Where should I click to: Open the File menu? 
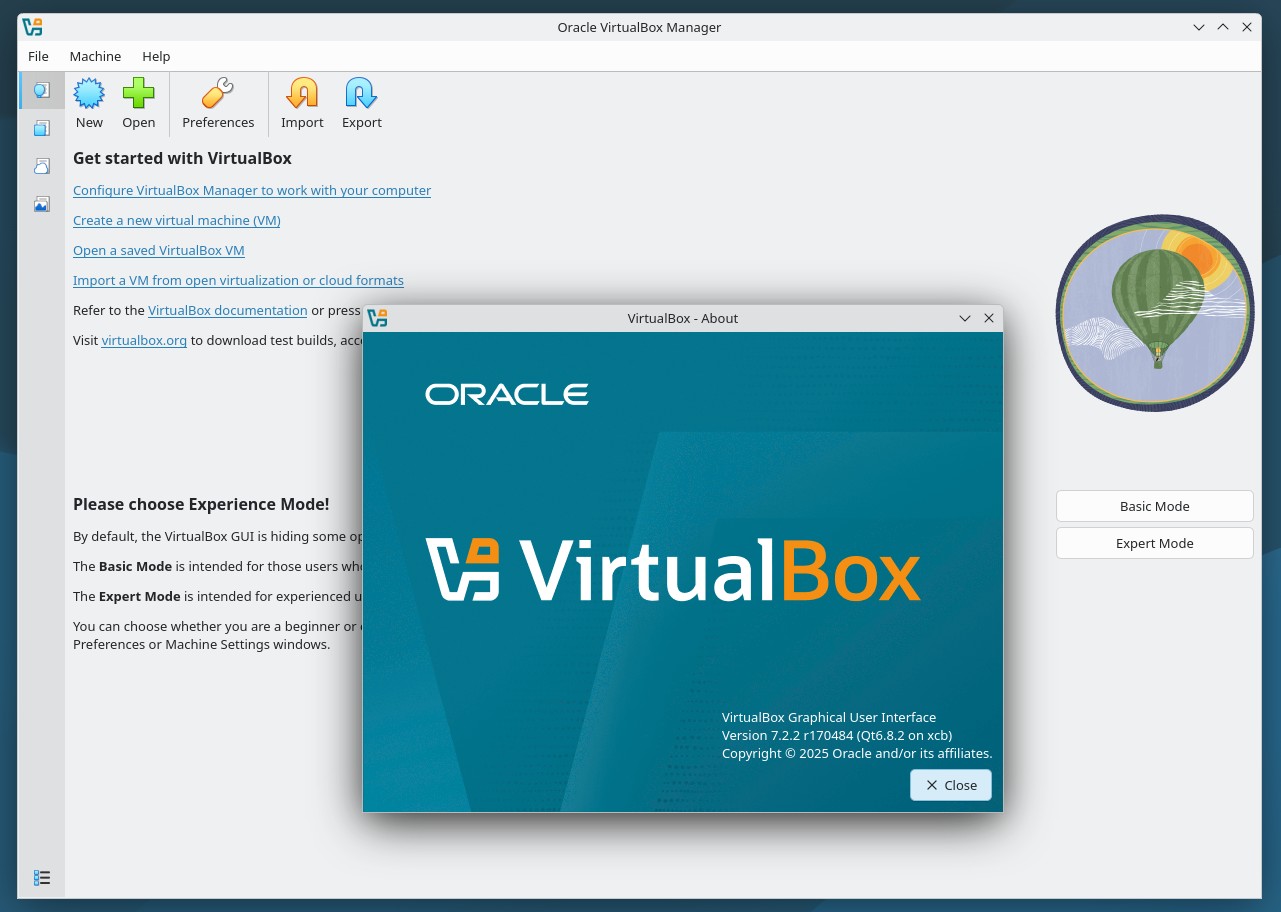38,56
